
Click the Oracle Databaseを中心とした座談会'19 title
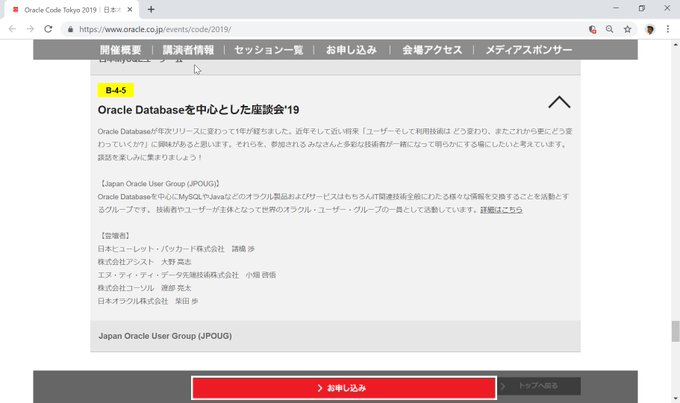[198, 110]
